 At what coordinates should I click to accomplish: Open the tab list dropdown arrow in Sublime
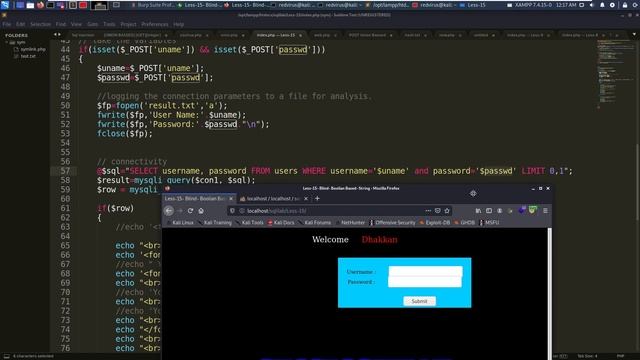634,35
